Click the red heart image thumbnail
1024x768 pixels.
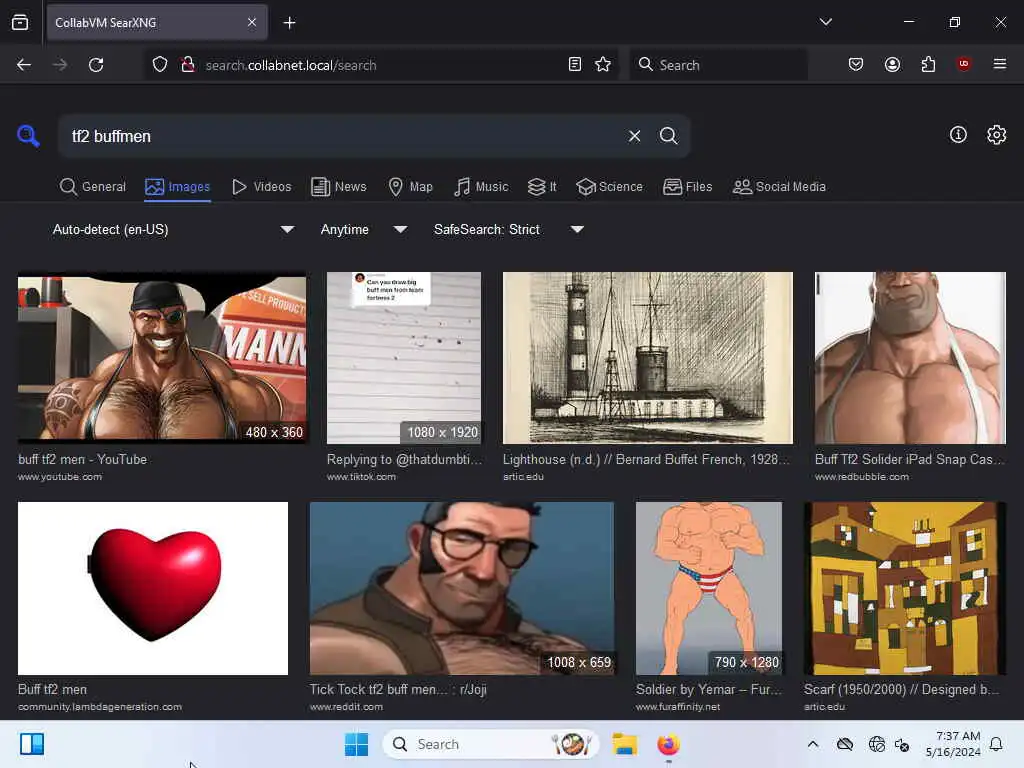click(x=153, y=588)
